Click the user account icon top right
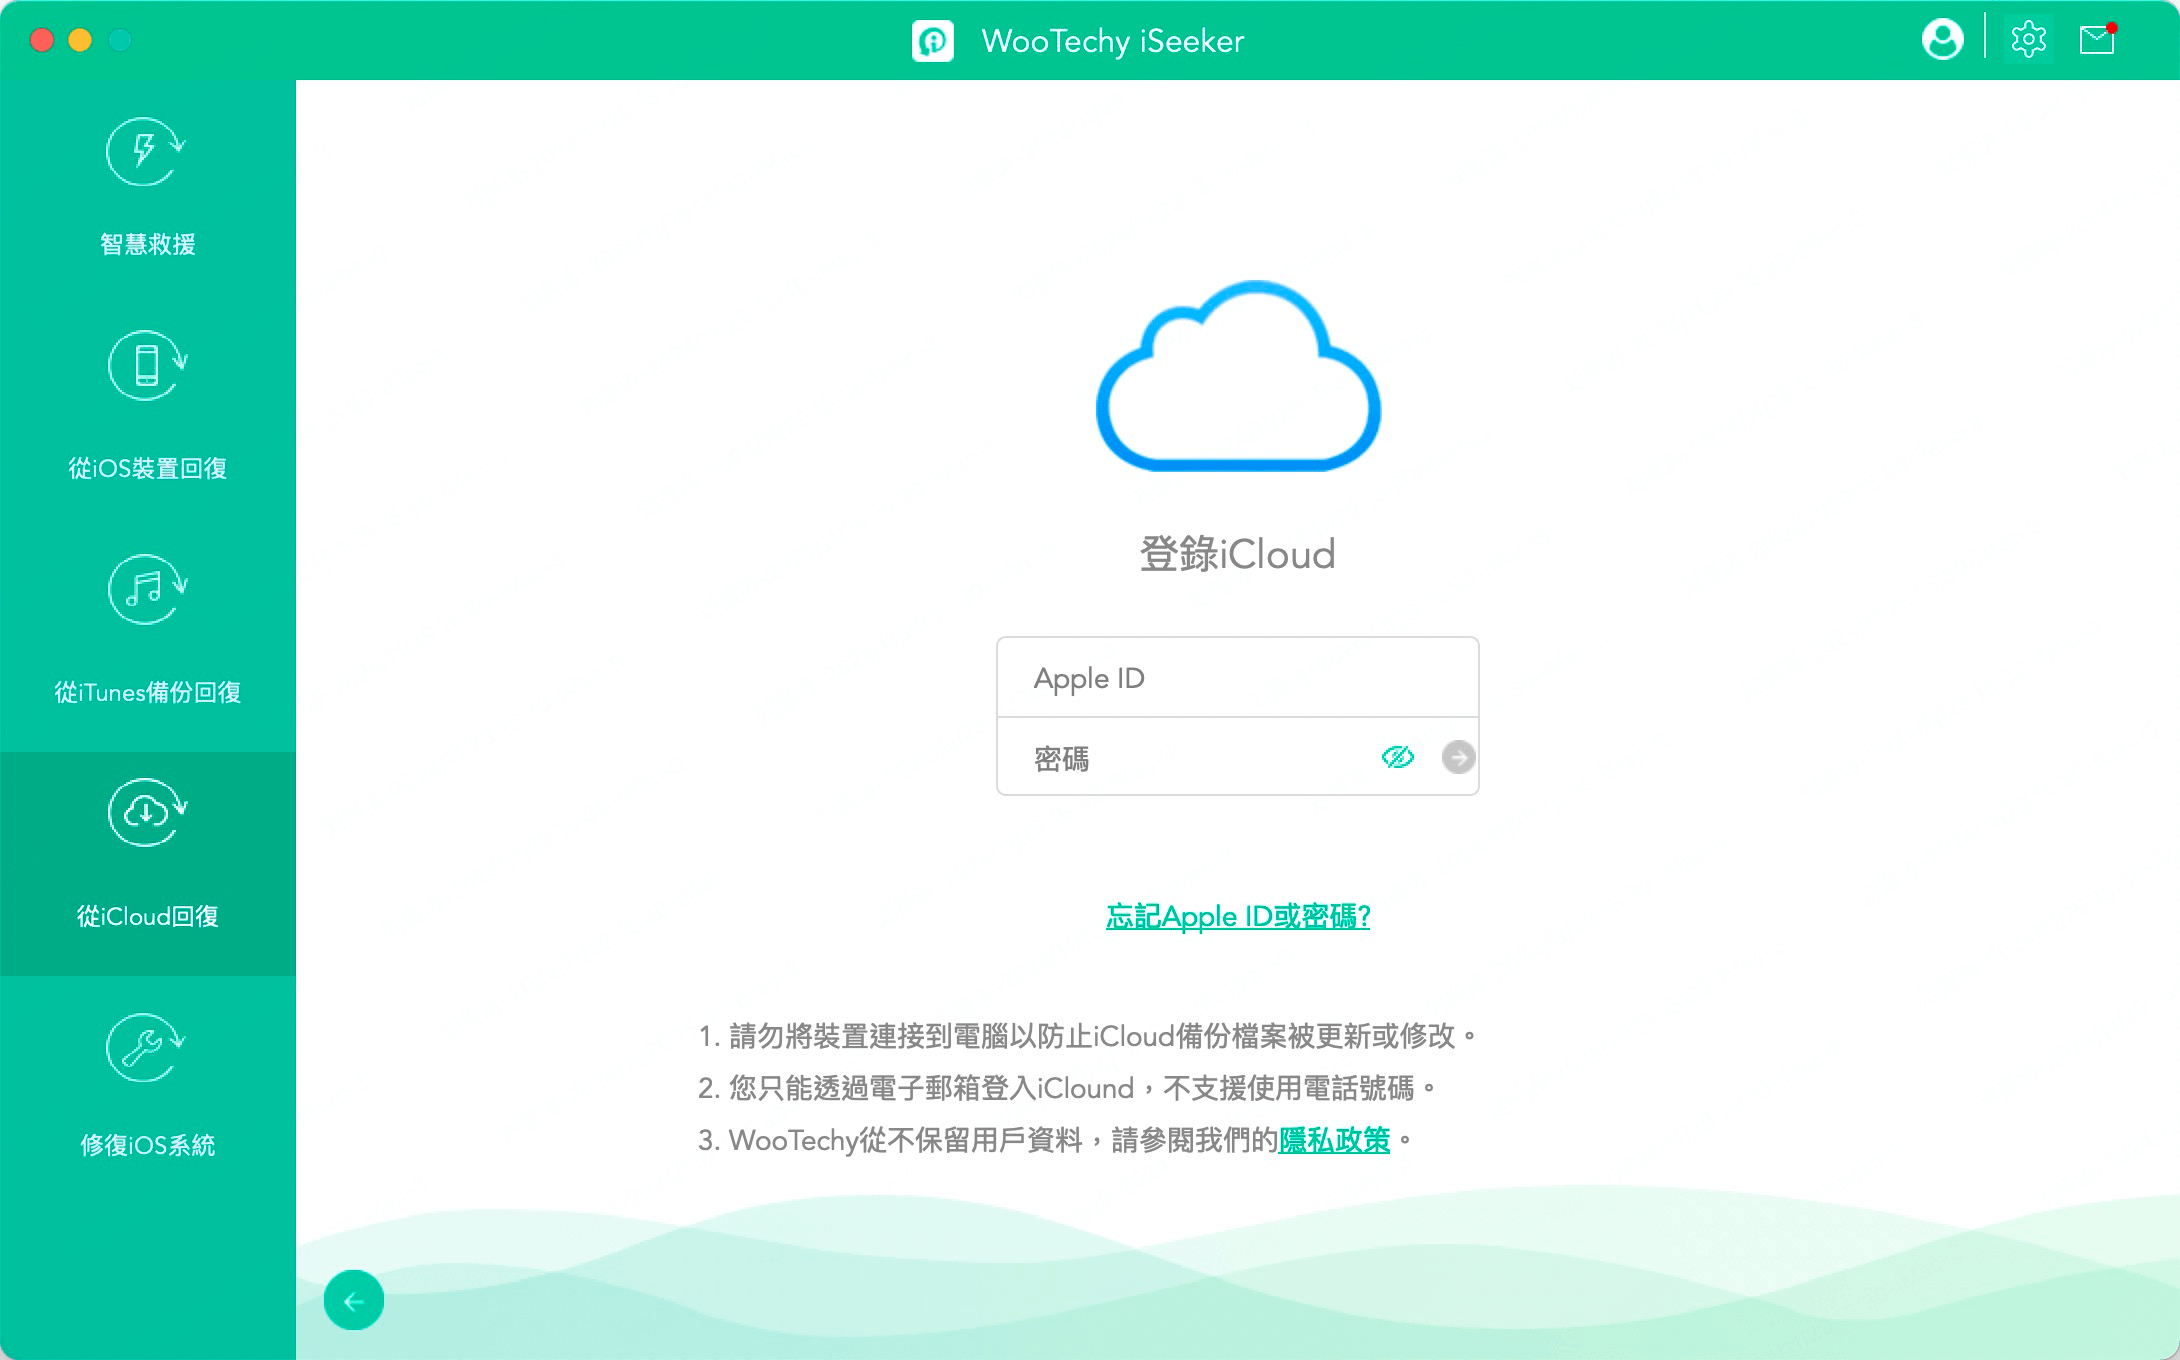The image size is (2180, 1360). pos(1942,39)
